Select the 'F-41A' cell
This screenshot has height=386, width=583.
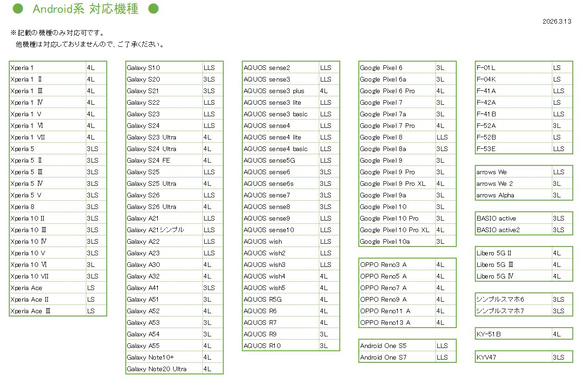[513, 91]
